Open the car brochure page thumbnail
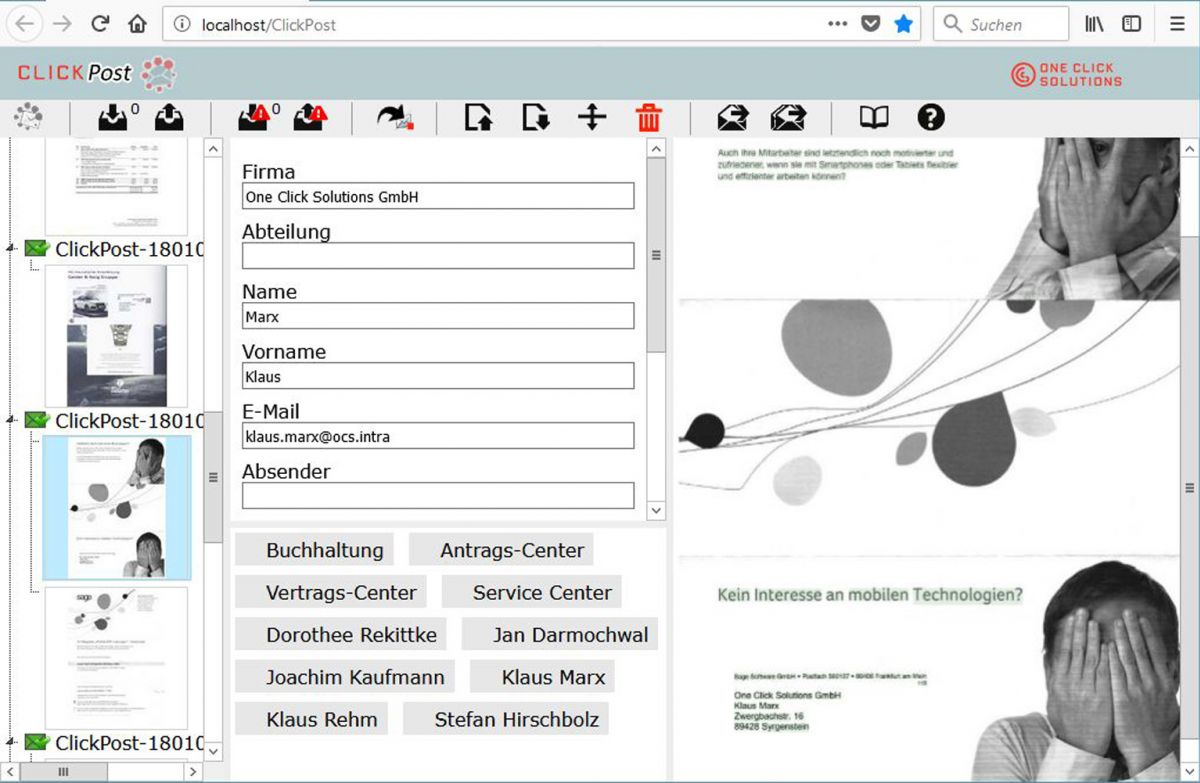 [116, 336]
